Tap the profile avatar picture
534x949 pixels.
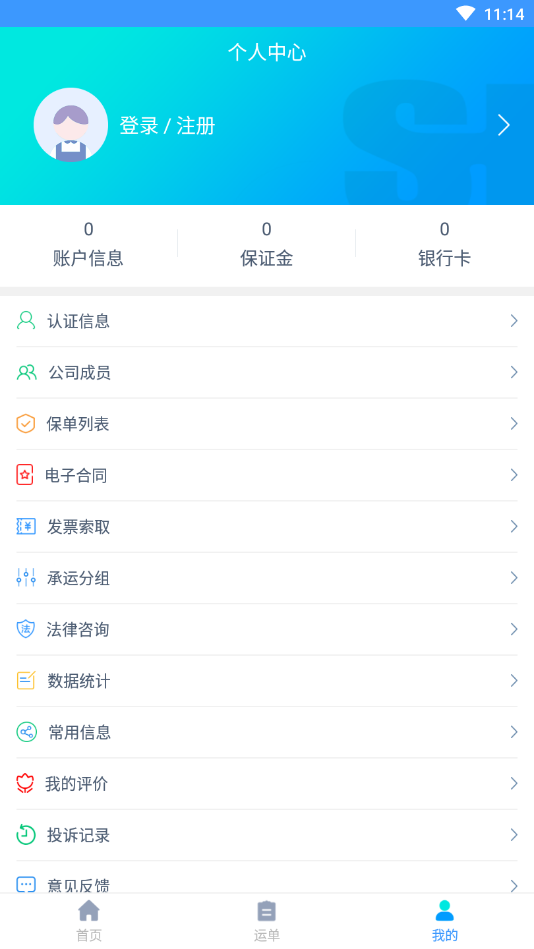71,125
